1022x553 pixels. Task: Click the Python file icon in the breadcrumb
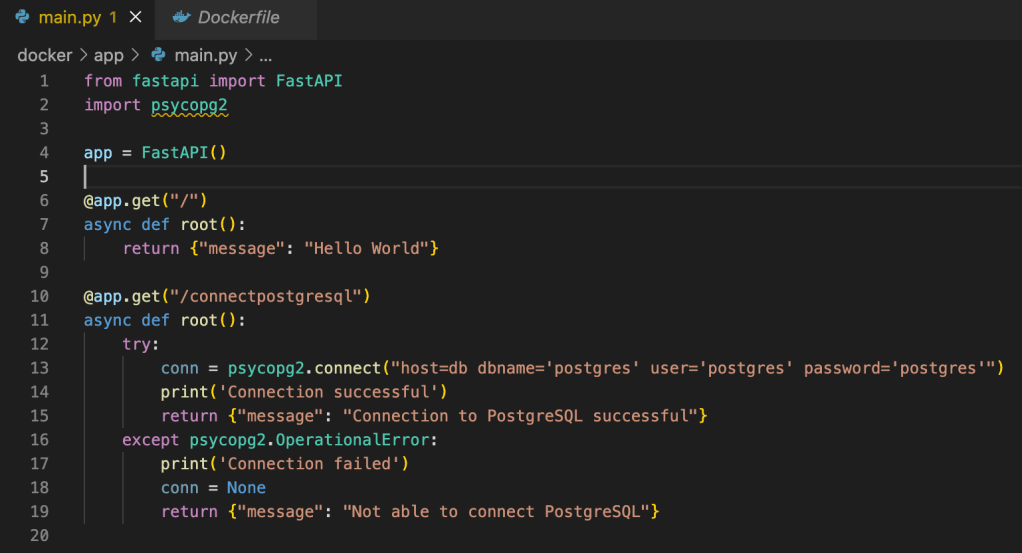pos(159,56)
